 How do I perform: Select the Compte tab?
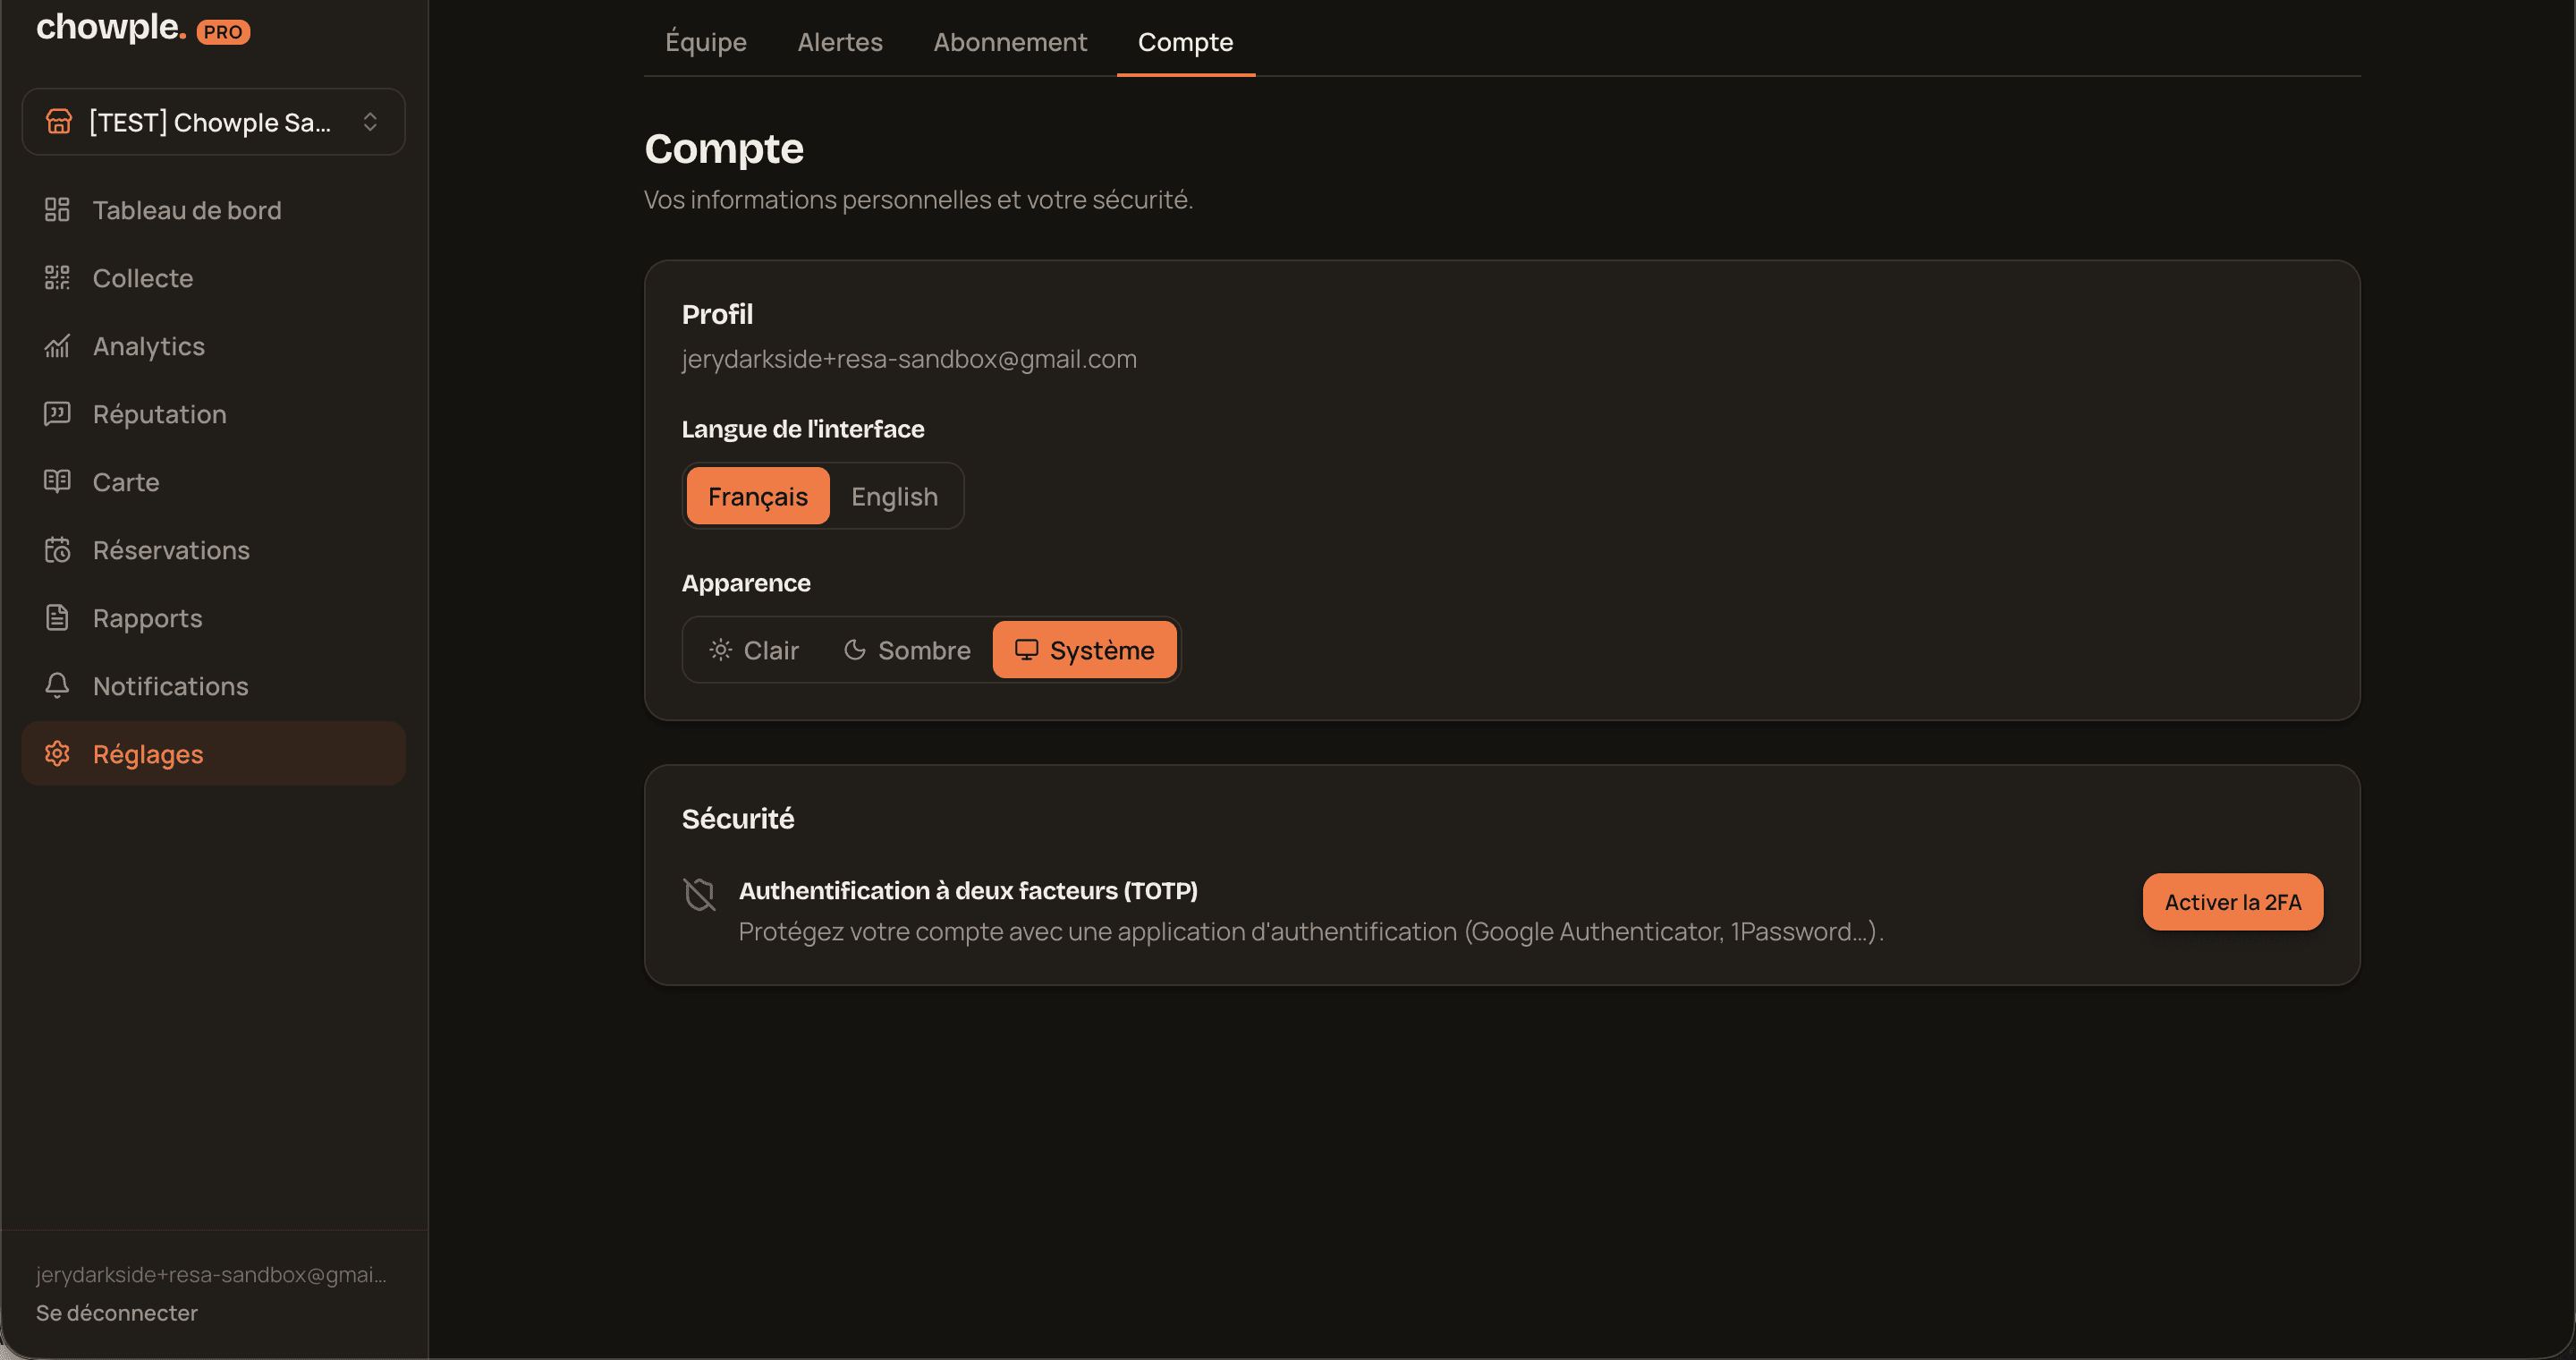(x=1185, y=42)
